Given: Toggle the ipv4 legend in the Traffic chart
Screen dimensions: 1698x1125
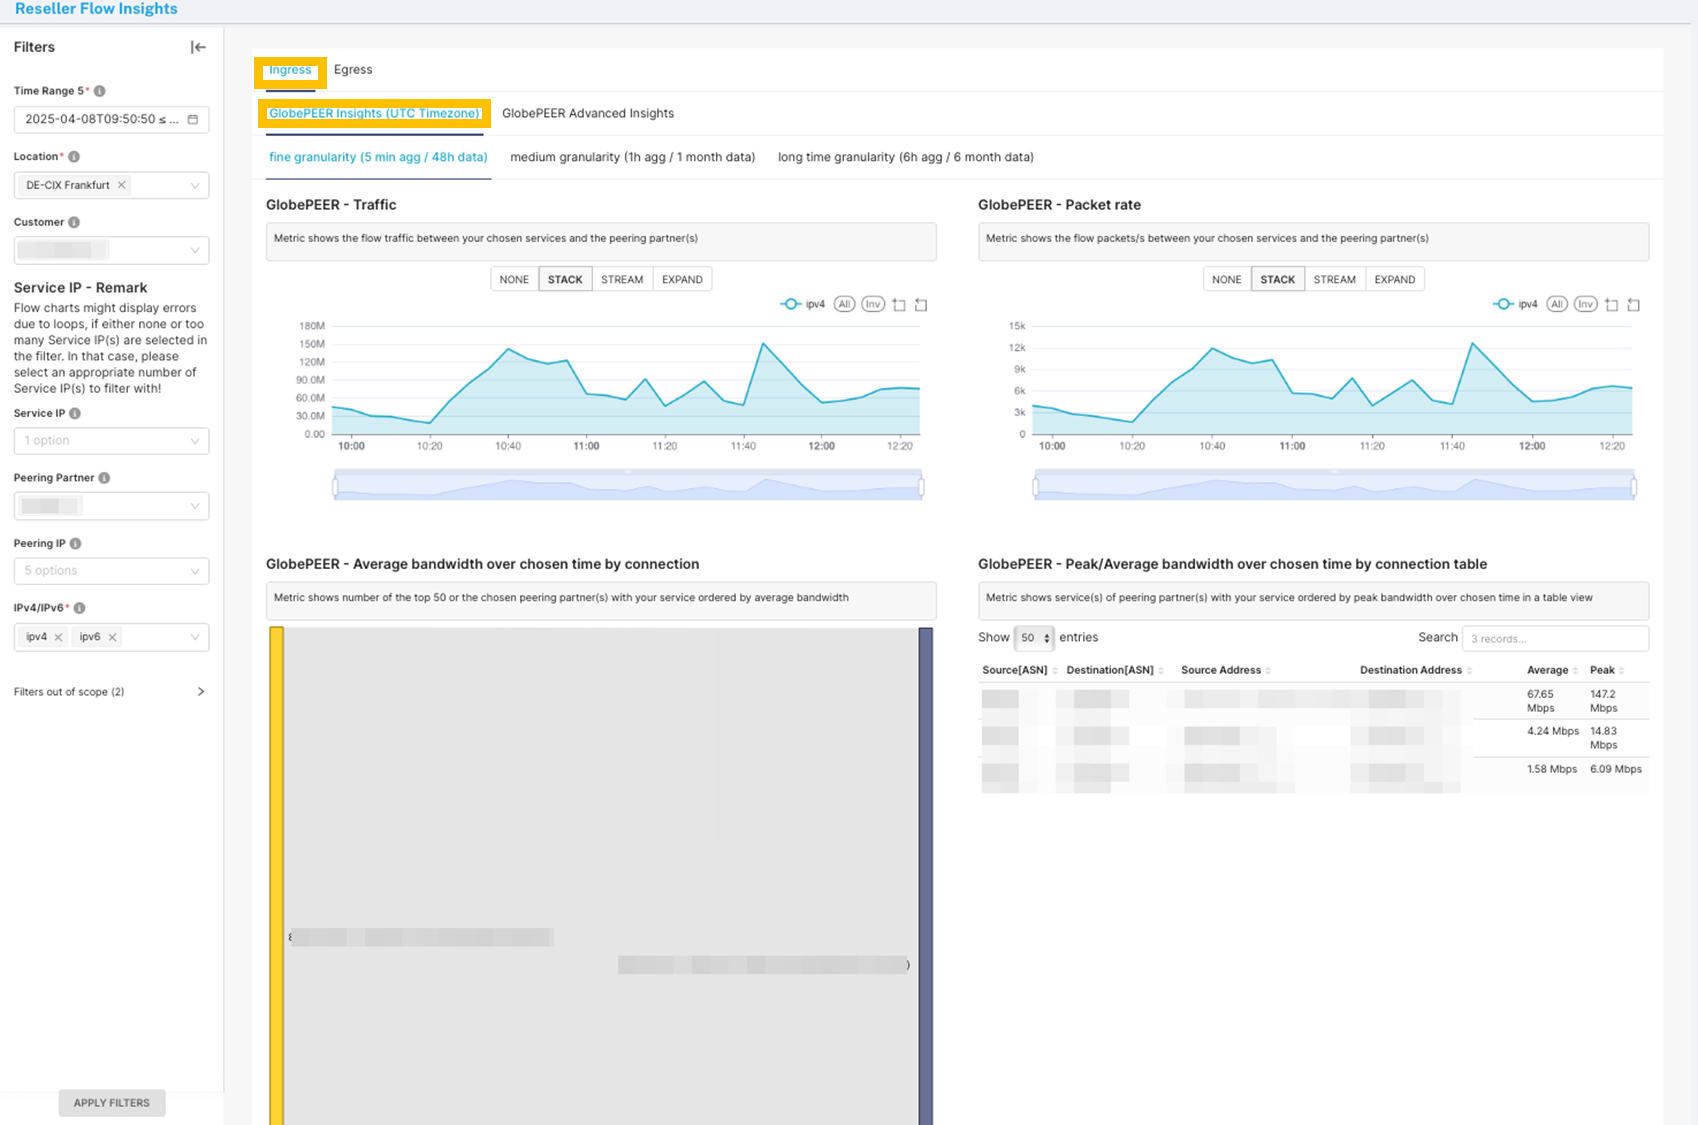Looking at the screenshot, I should pyautogui.click(x=803, y=304).
